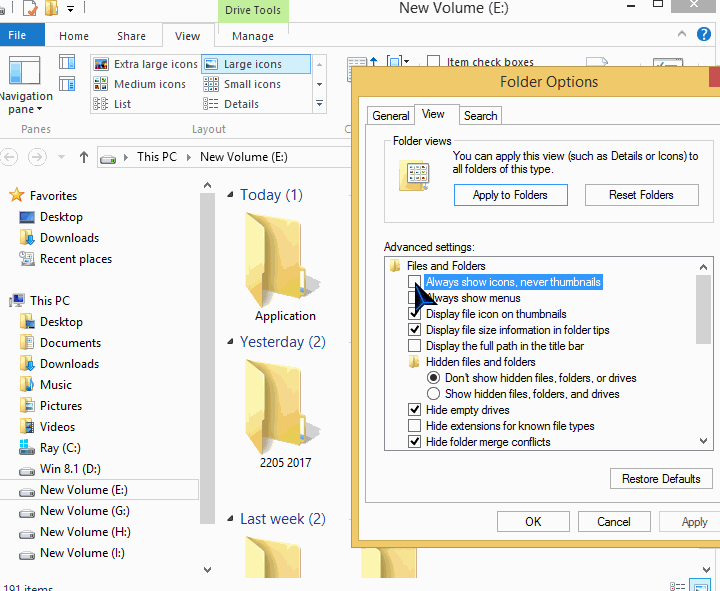This screenshot has height=591, width=720.
Task: Click This PC in the address bar
Action: pos(157,157)
